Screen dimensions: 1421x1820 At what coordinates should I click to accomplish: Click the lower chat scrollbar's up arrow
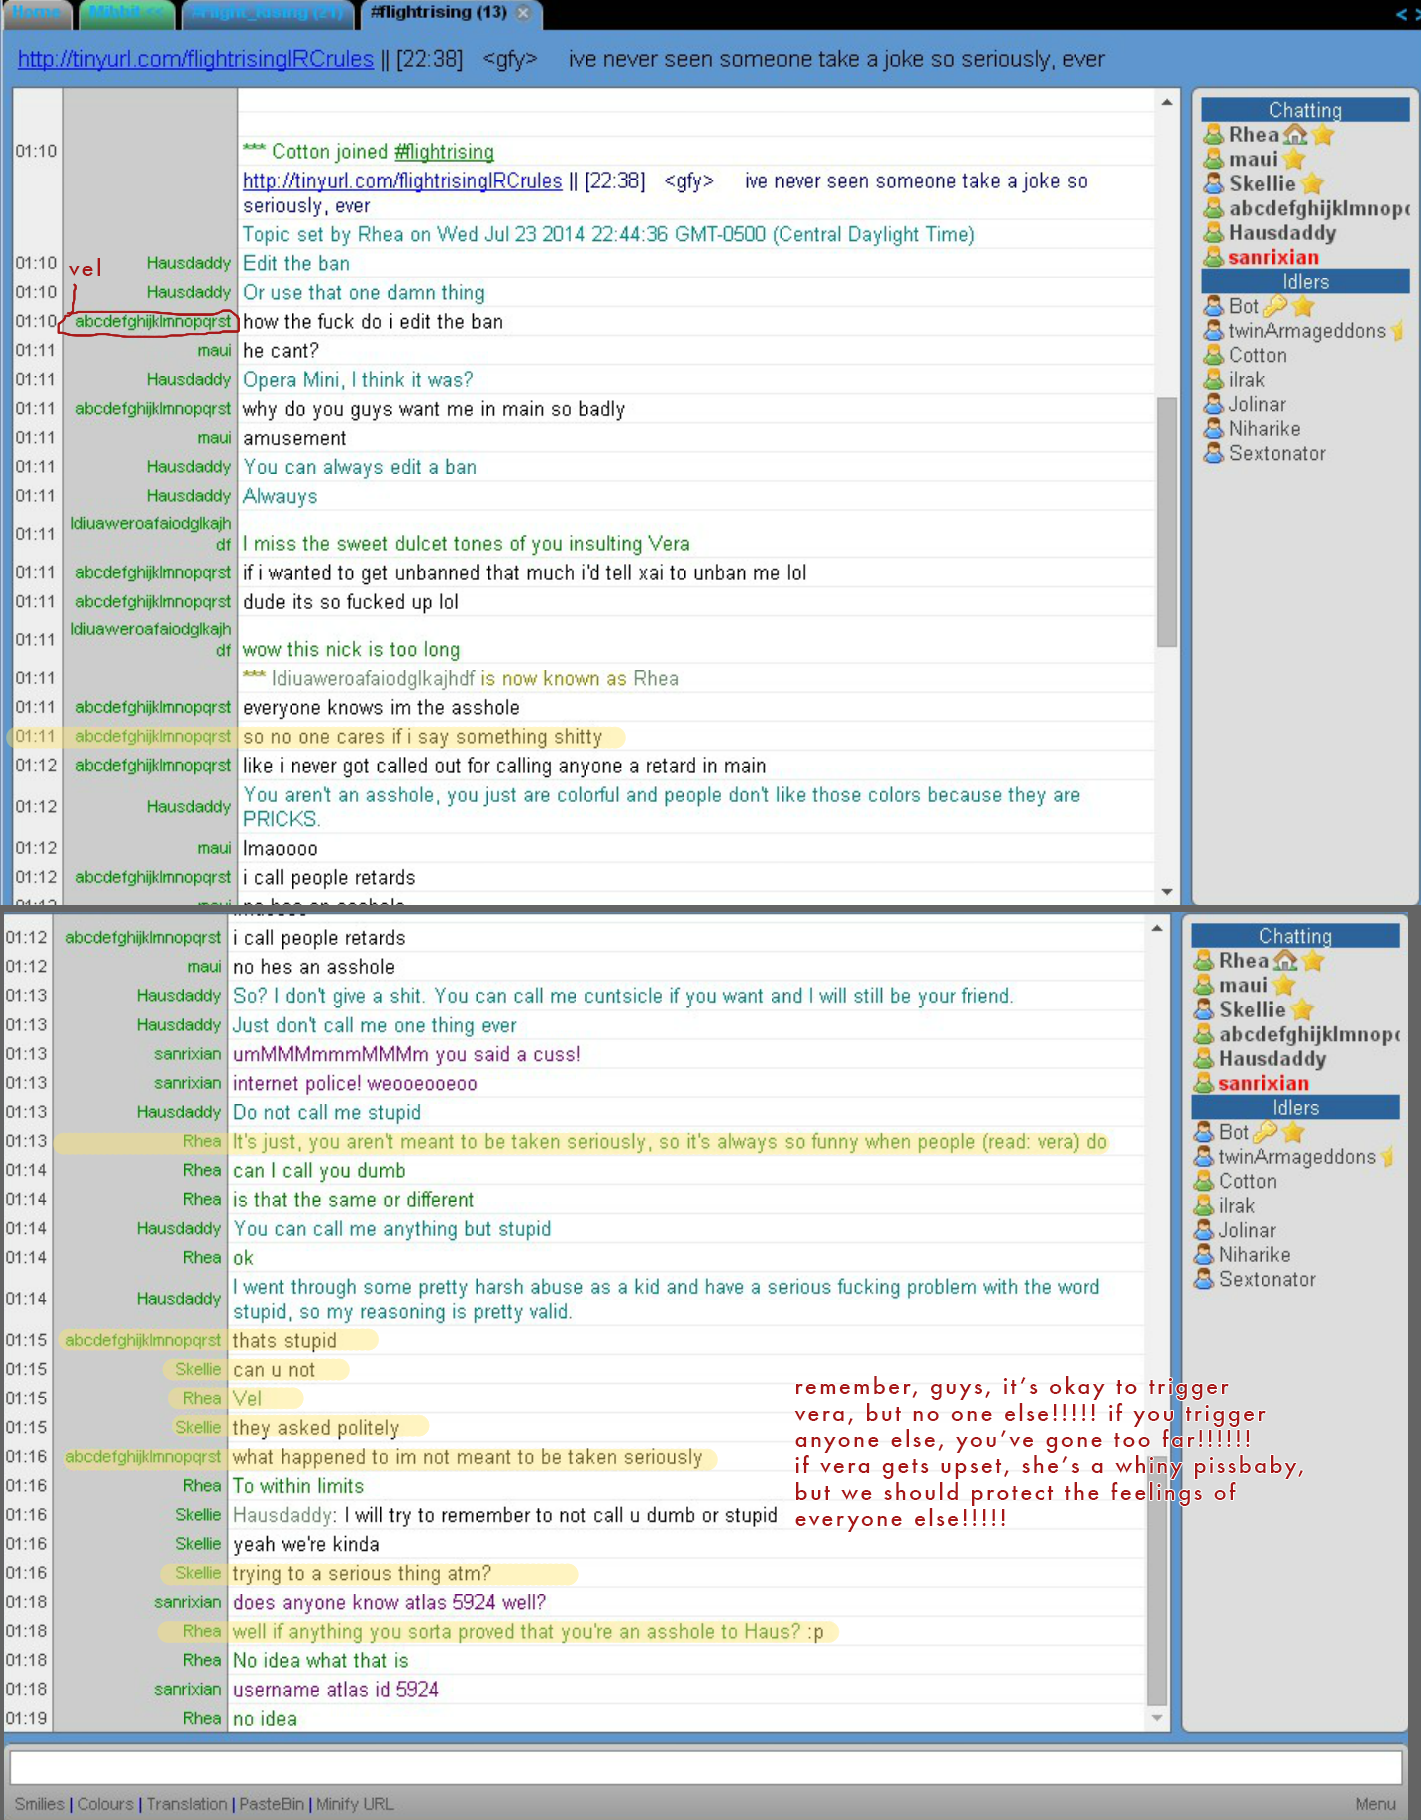coord(1157,928)
